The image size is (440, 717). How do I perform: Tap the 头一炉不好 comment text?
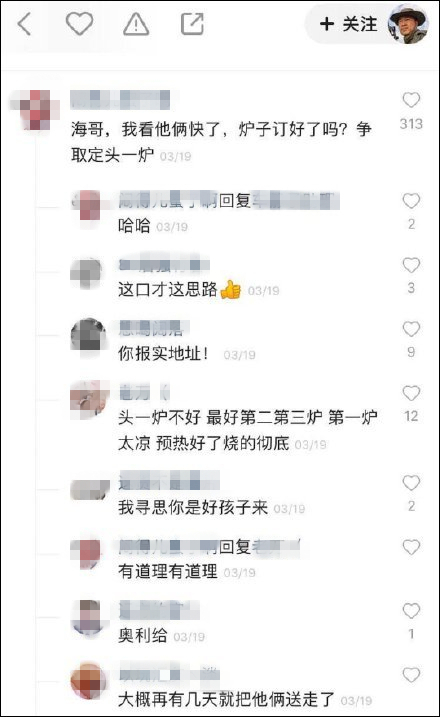coord(247,430)
